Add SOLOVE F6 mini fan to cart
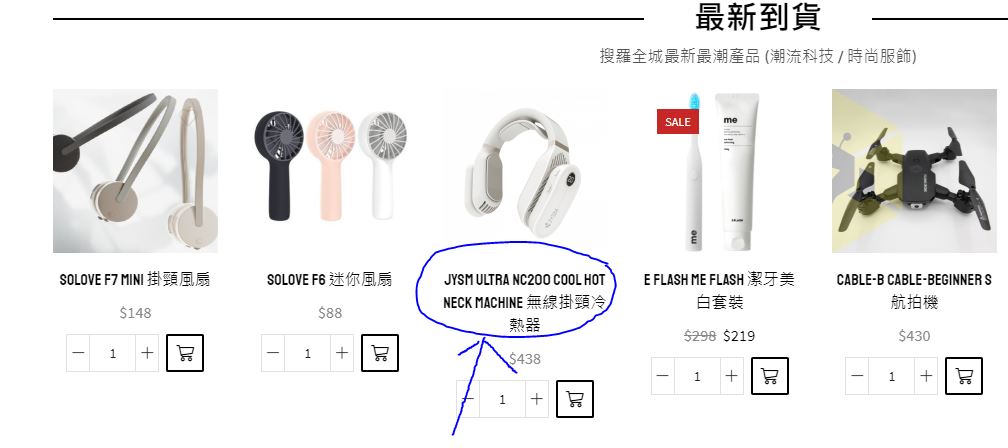Image resolution: width=1008 pixels, height=448 pixels. (x=379, y=353)
